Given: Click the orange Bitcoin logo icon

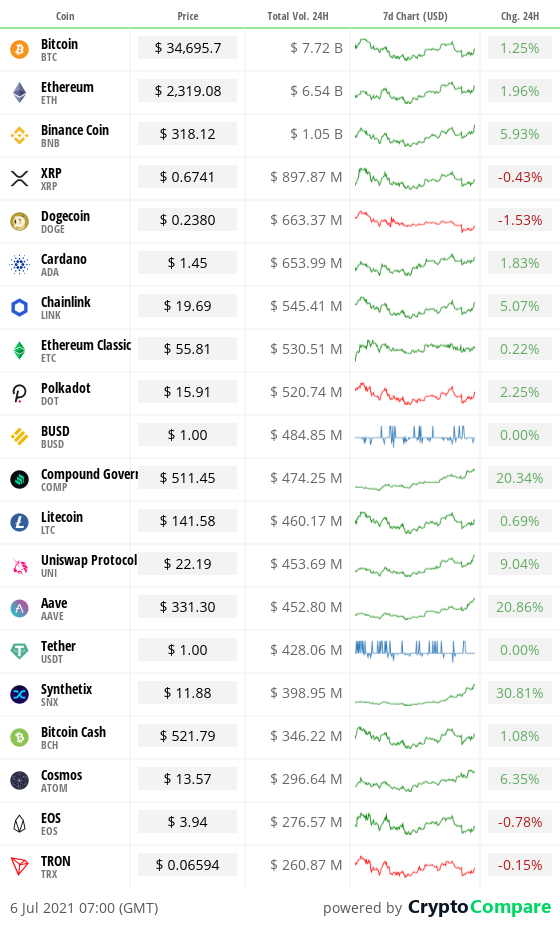Looking at the screenshot, I should (20, 49).
